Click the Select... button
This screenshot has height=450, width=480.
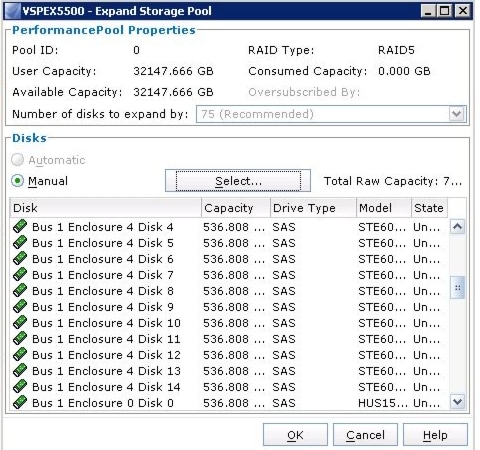[x=238, y=181]
